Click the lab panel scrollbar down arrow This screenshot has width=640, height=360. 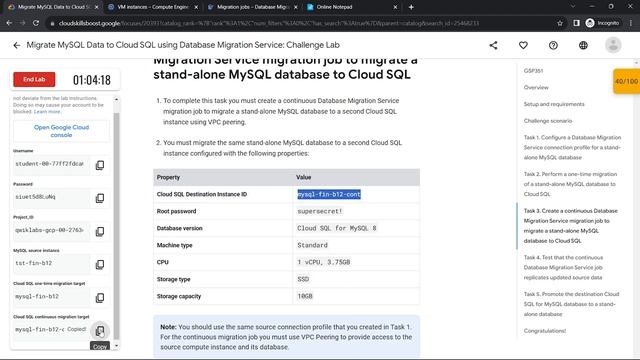pos(116,346)
